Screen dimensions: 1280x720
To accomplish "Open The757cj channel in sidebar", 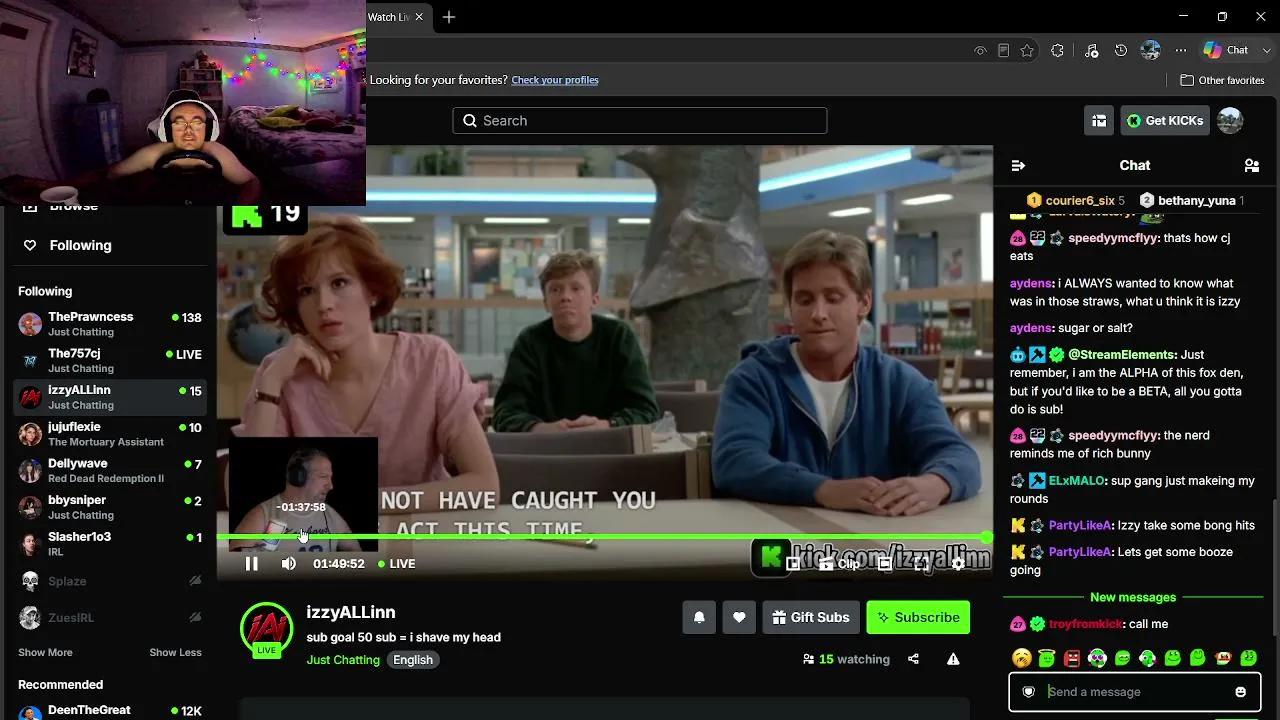I will 111,361.
